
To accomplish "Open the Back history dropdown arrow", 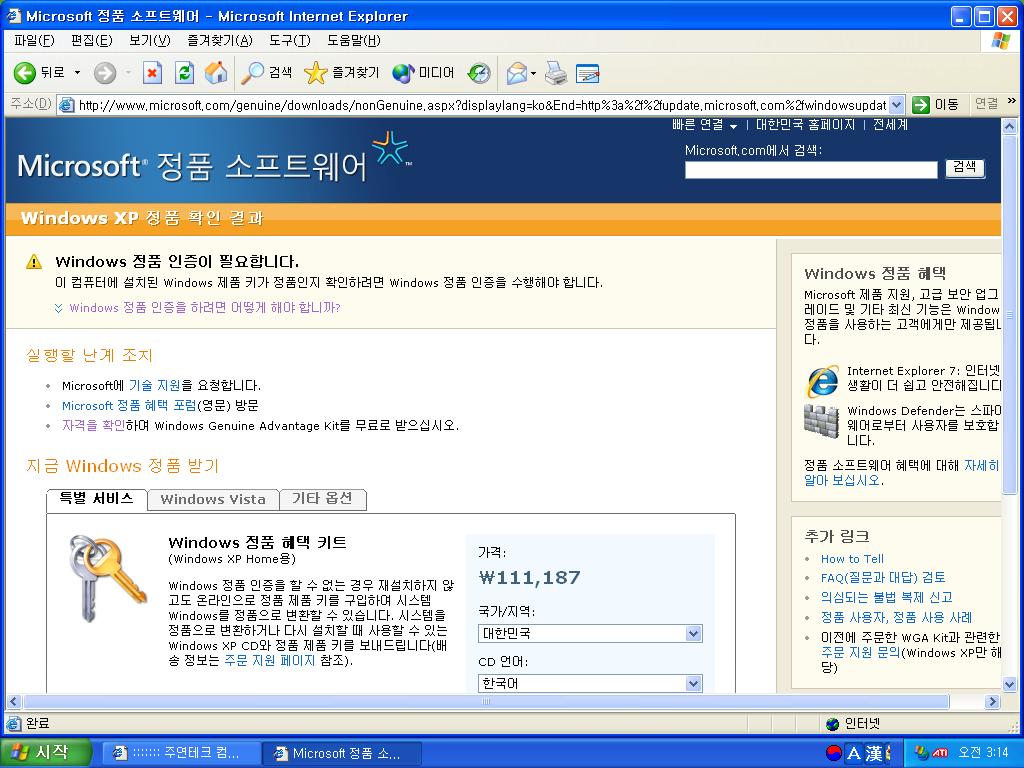I will click(77, 72).
